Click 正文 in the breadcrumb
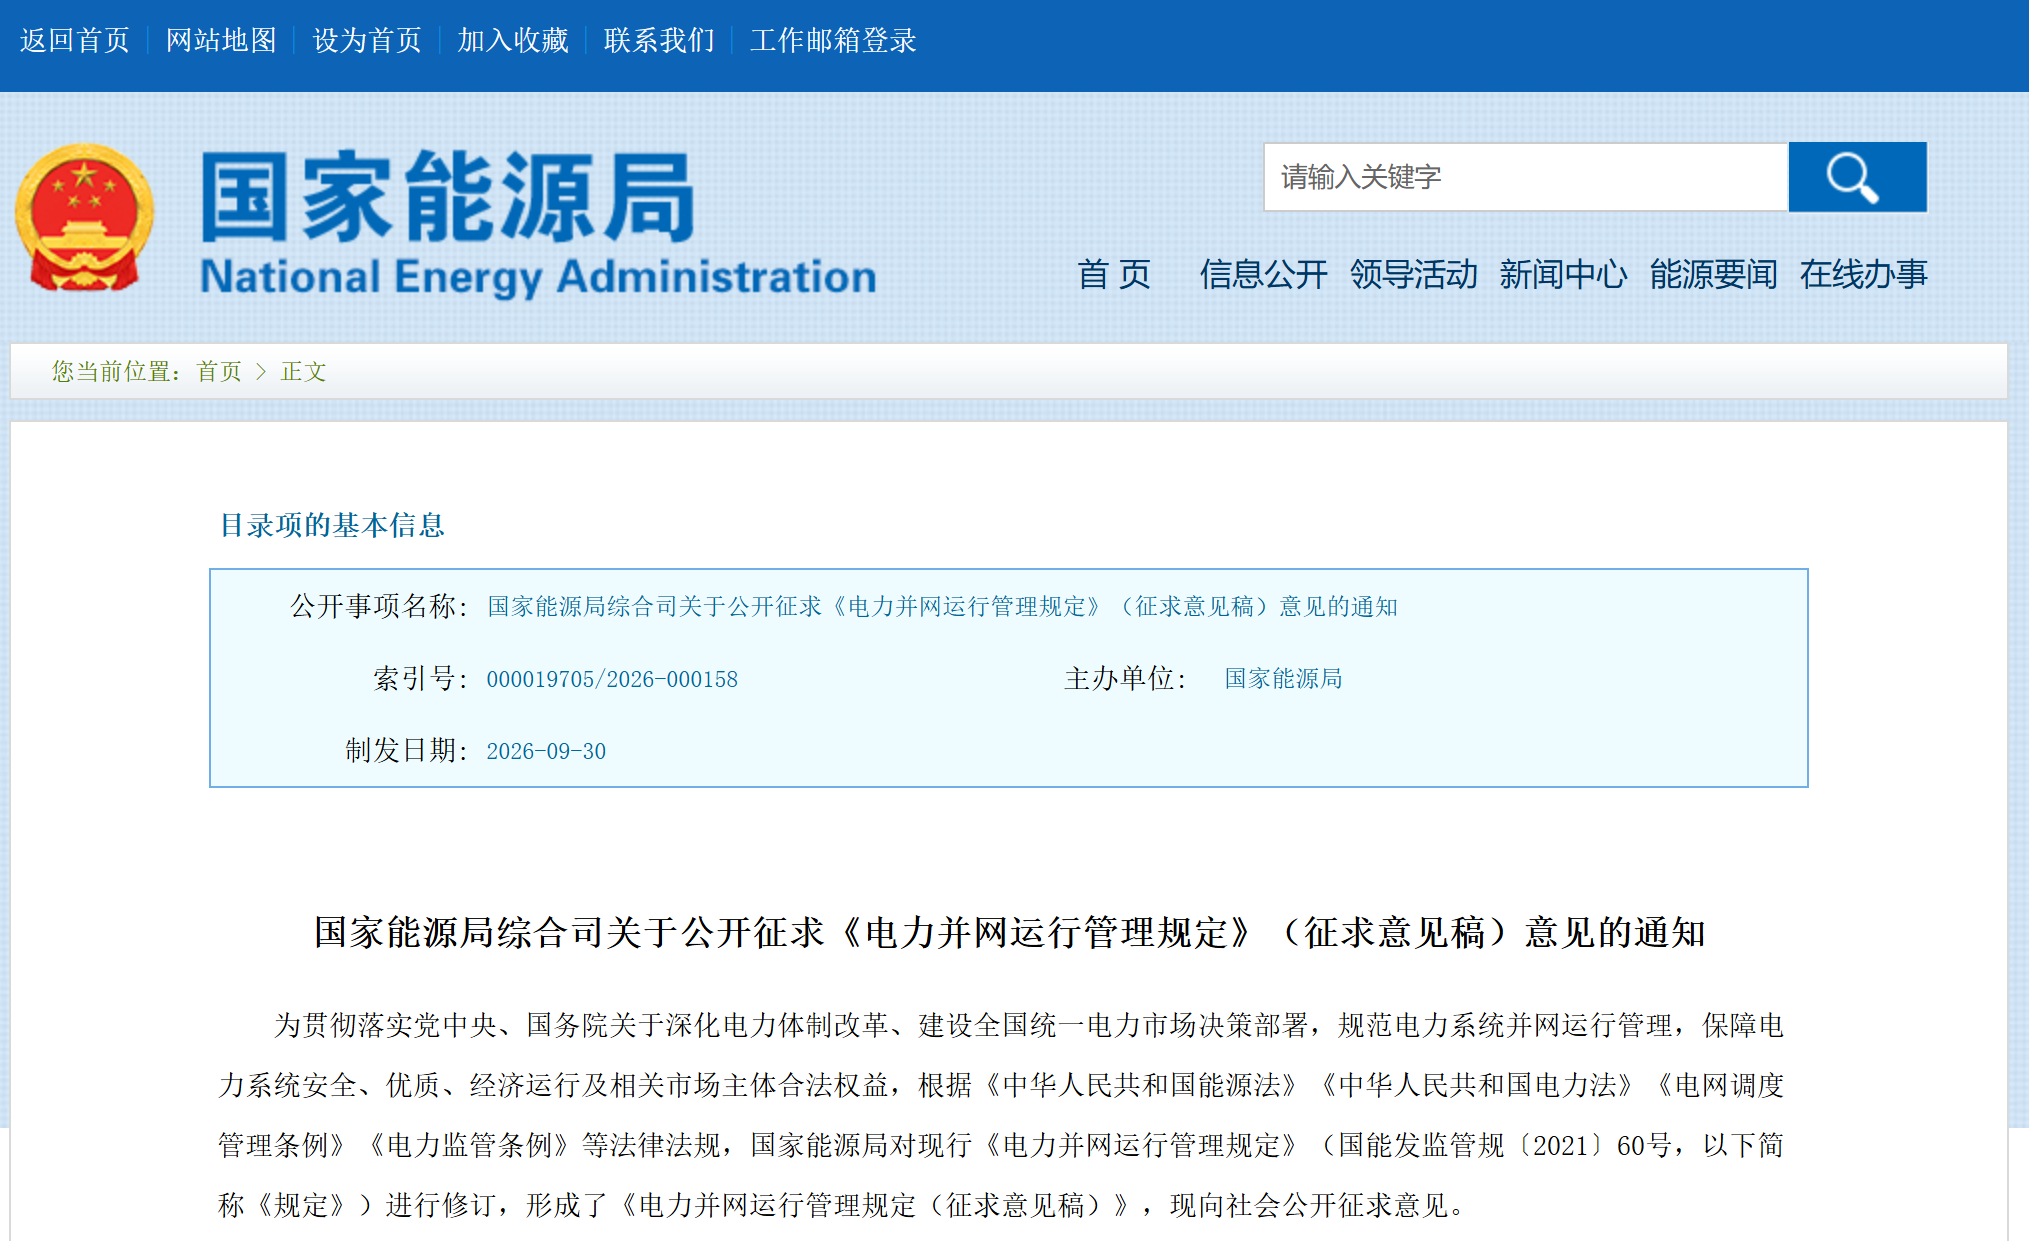The image size is (2029, 1241). coord(303,372)
